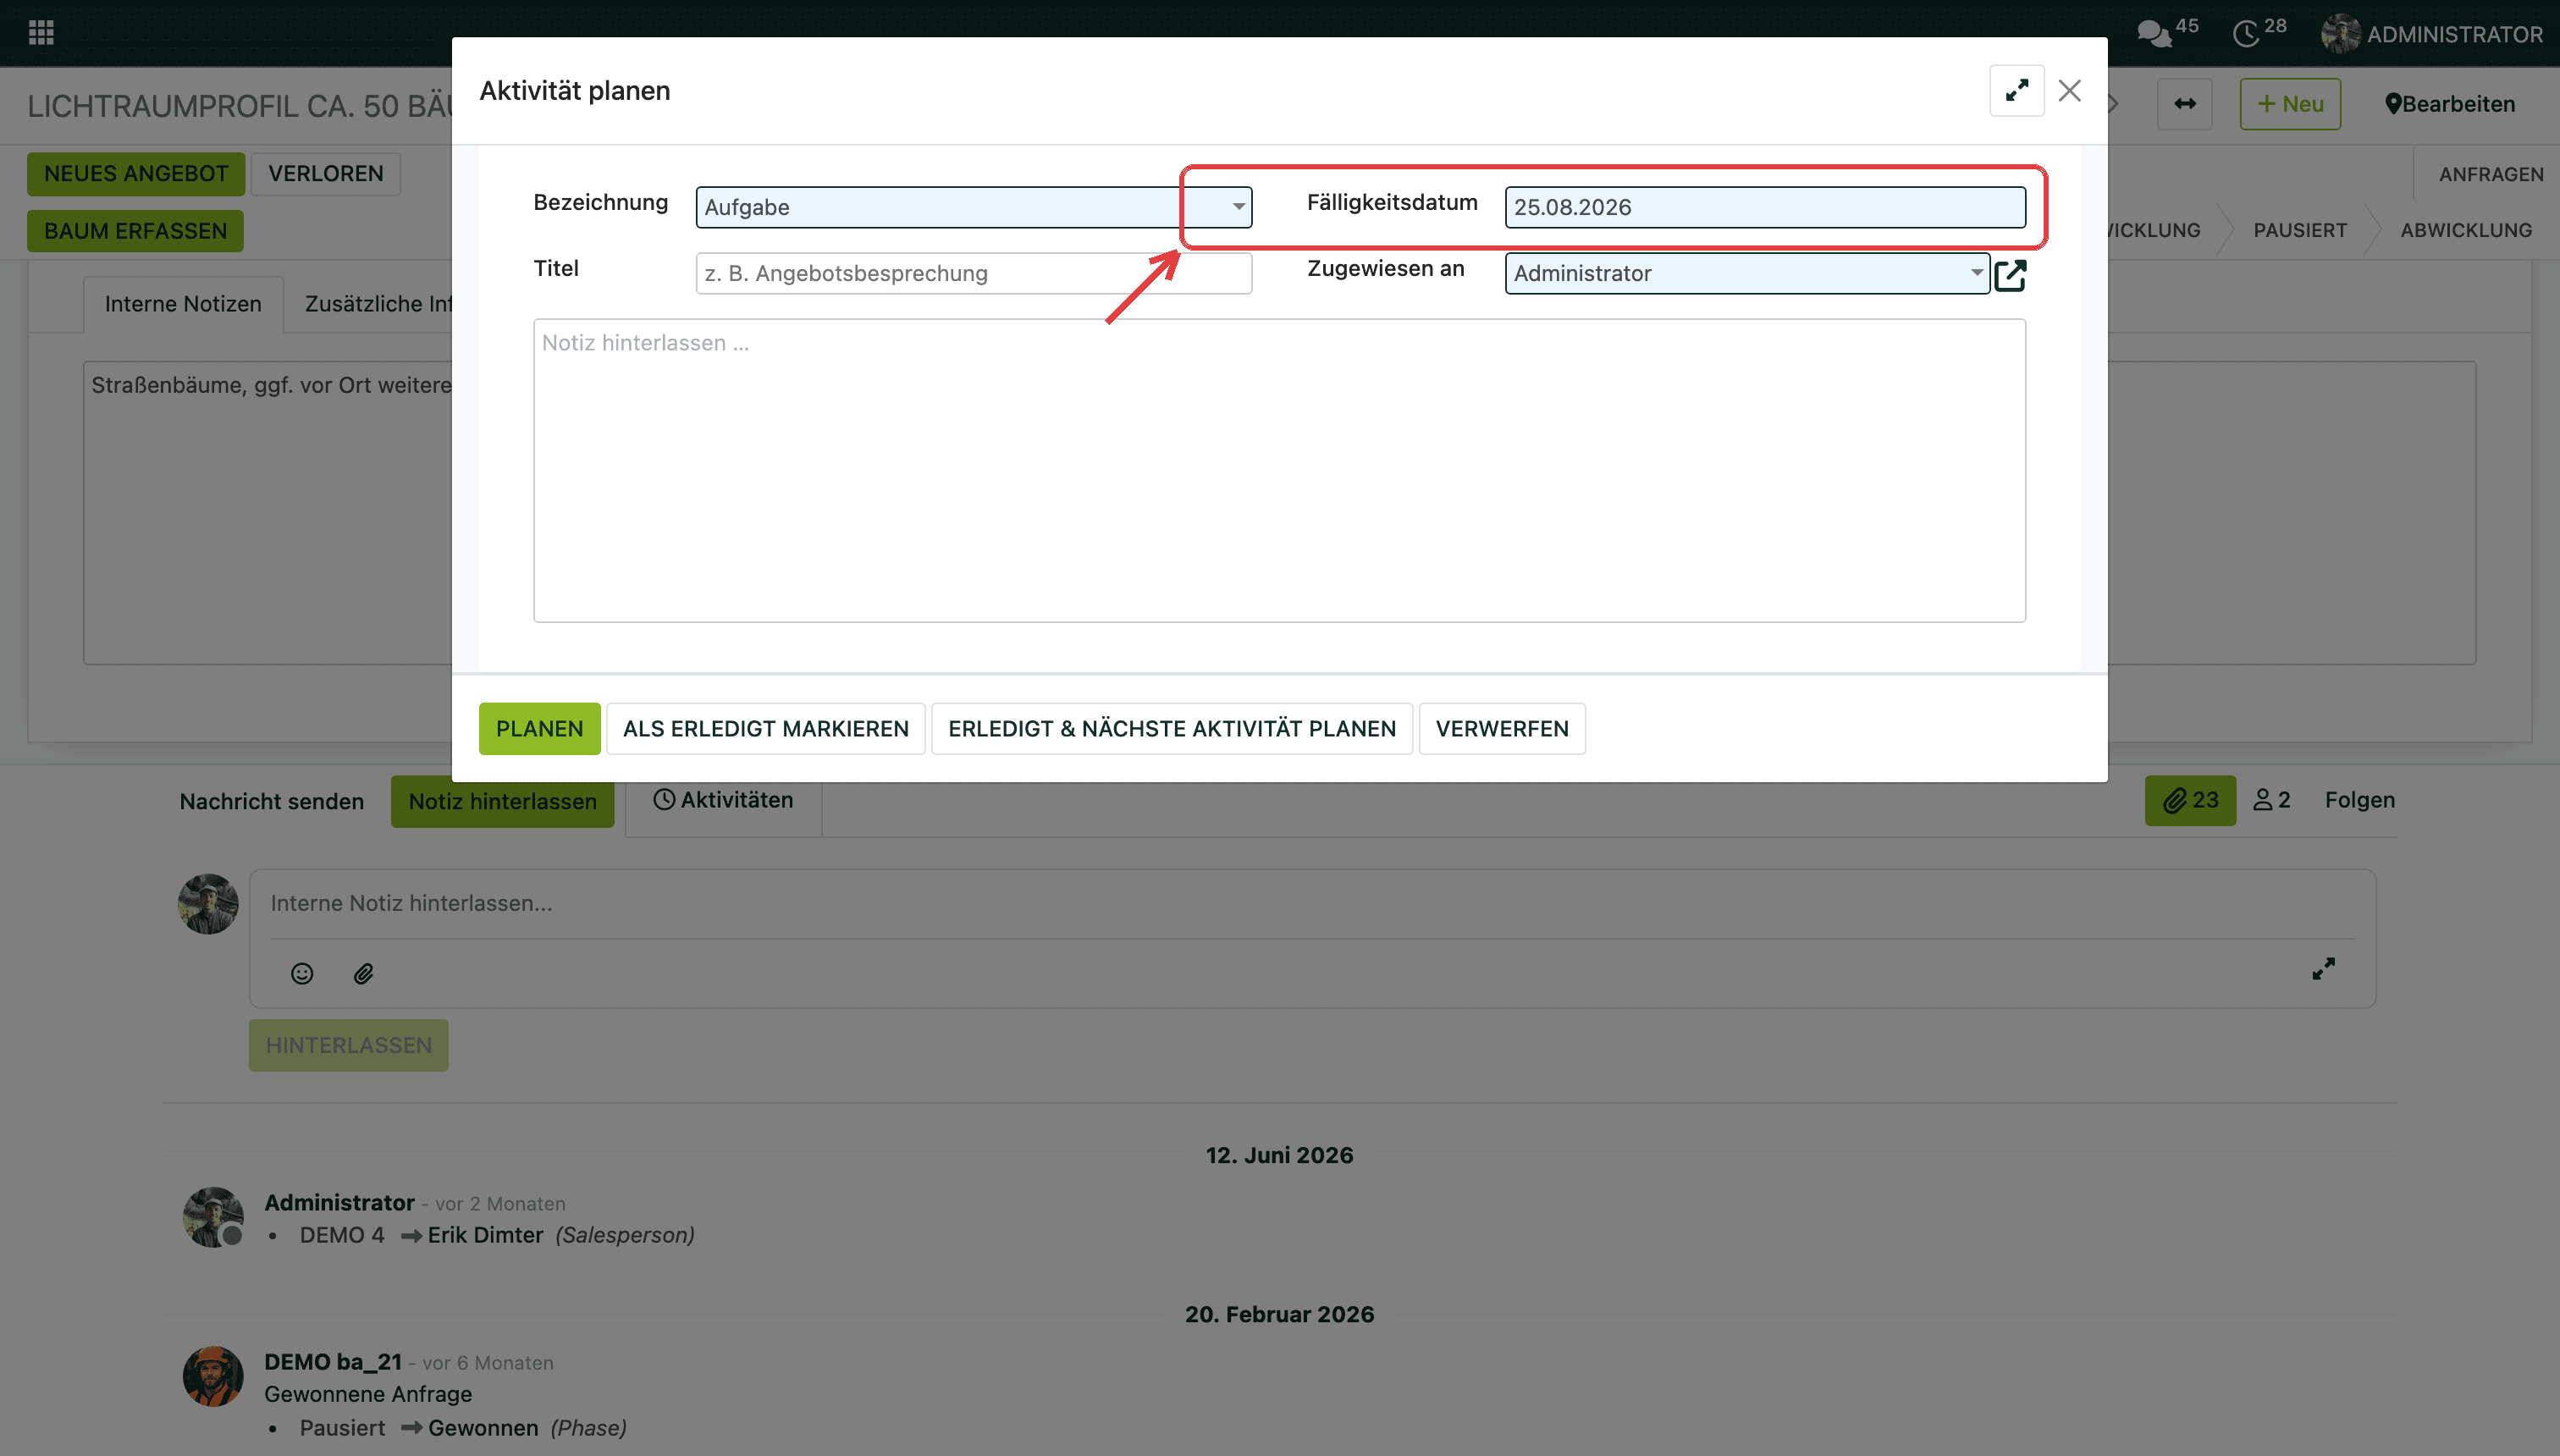Click the horizontal arrows icon next to Neu
This screenshot has width=2560, height=1456.
(2184, 104)
